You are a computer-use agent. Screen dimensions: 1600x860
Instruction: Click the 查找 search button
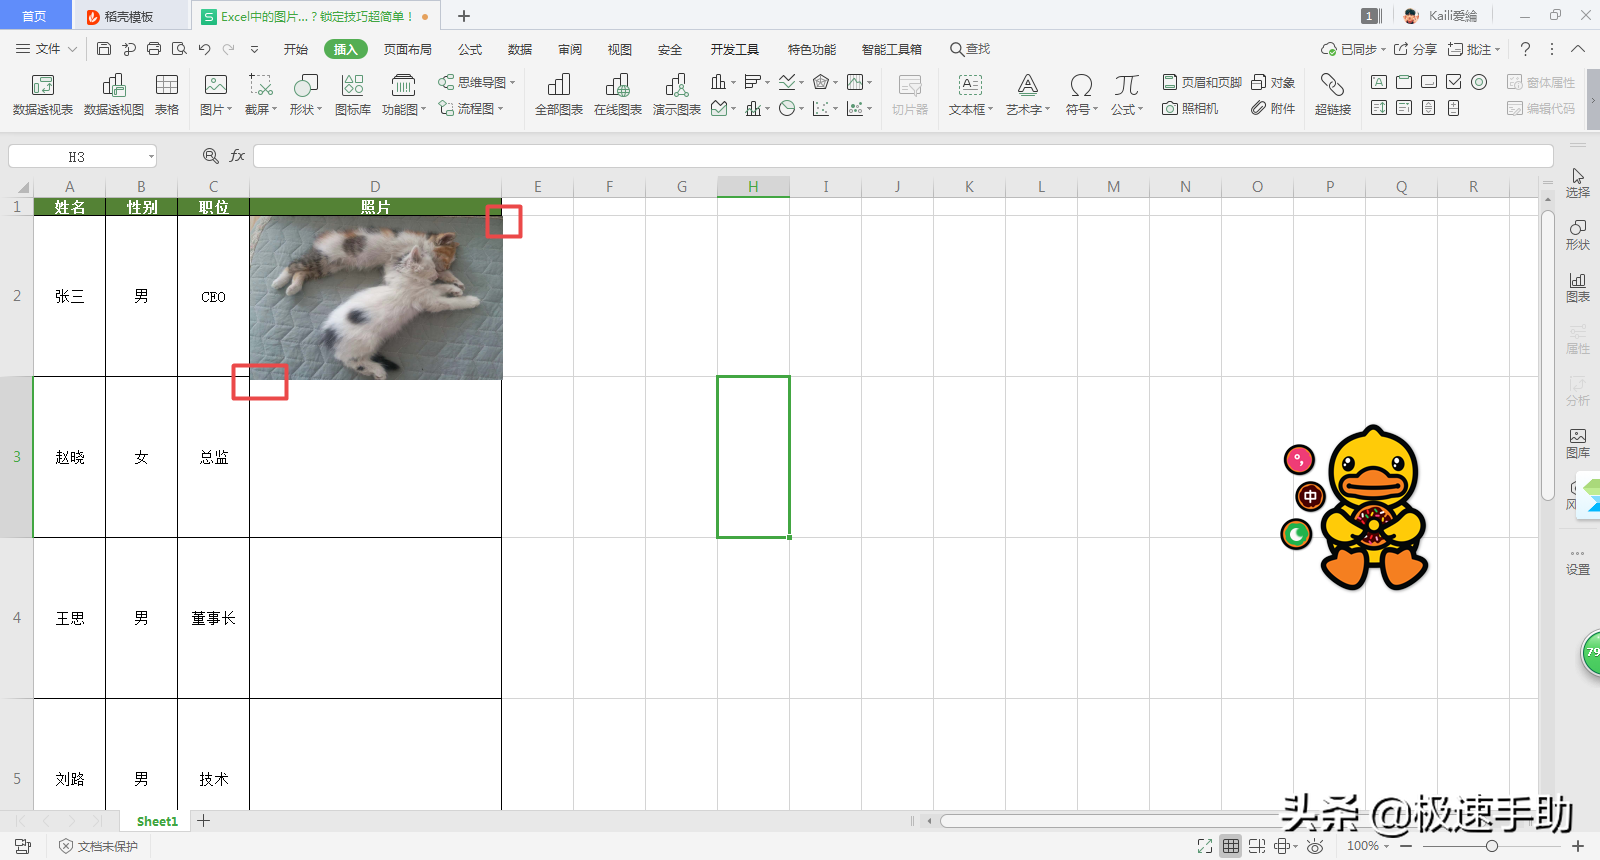point(970,49)
